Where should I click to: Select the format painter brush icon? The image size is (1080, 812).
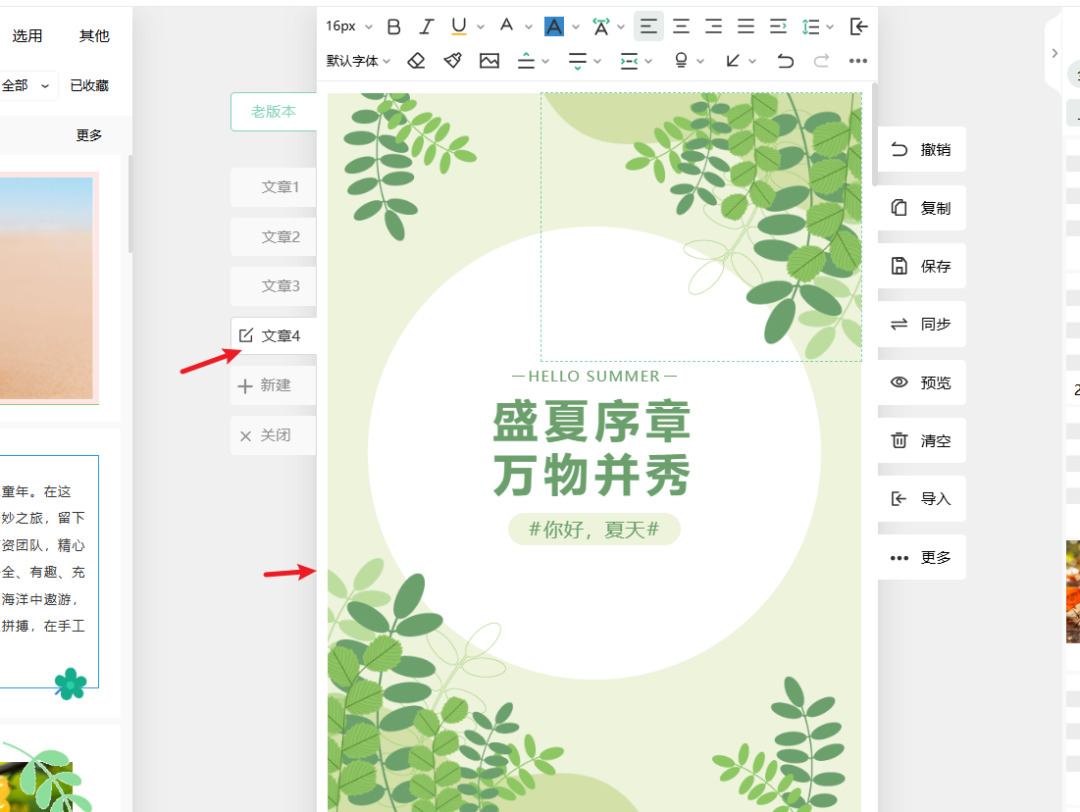[453, 61]
